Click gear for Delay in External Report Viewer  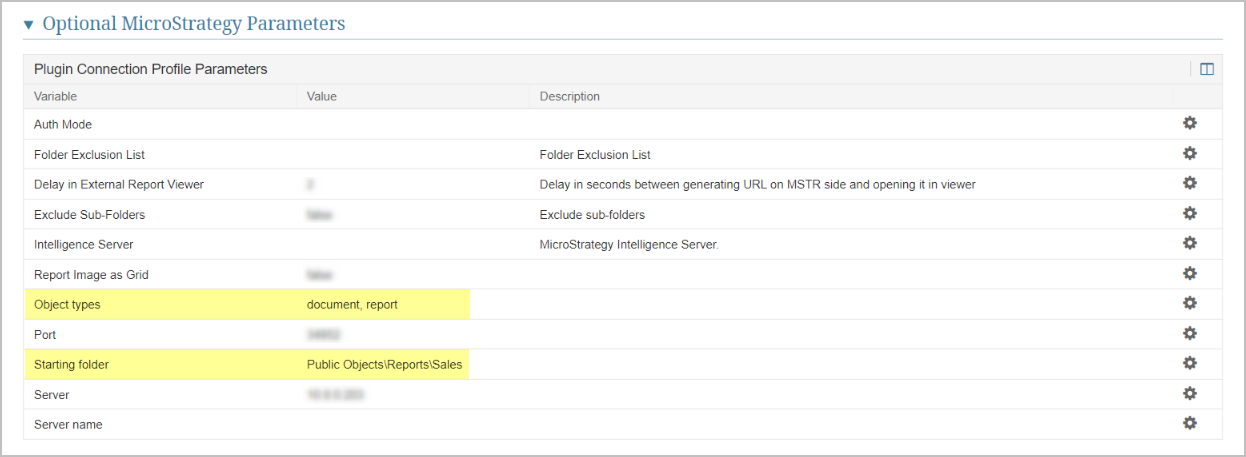[1189, 183]
